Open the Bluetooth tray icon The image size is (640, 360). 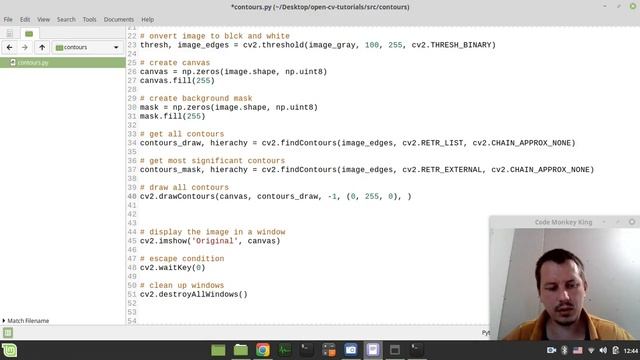[x=564, y=350]
